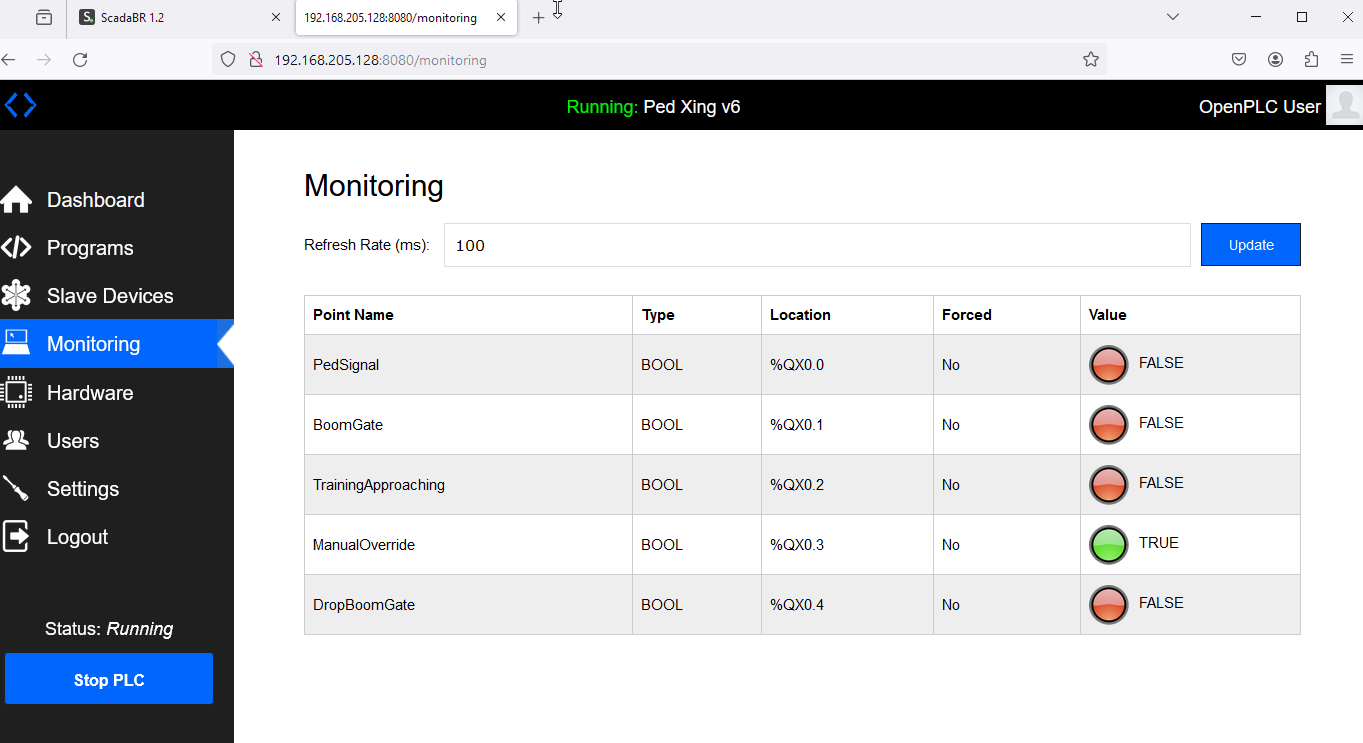Click the OpenPLC logo in the header
Viewport: 1363px width, 743px height.
tap(20, 104)
